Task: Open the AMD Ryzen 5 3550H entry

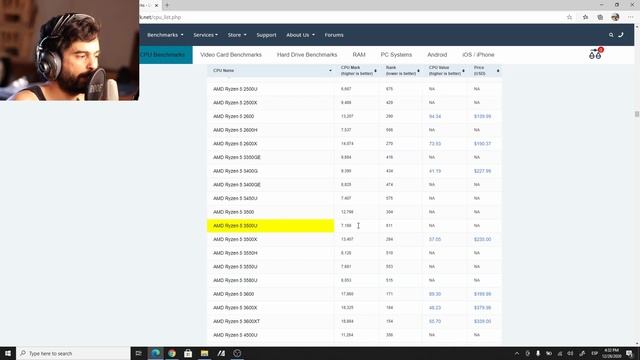Action: coord(235,253)
